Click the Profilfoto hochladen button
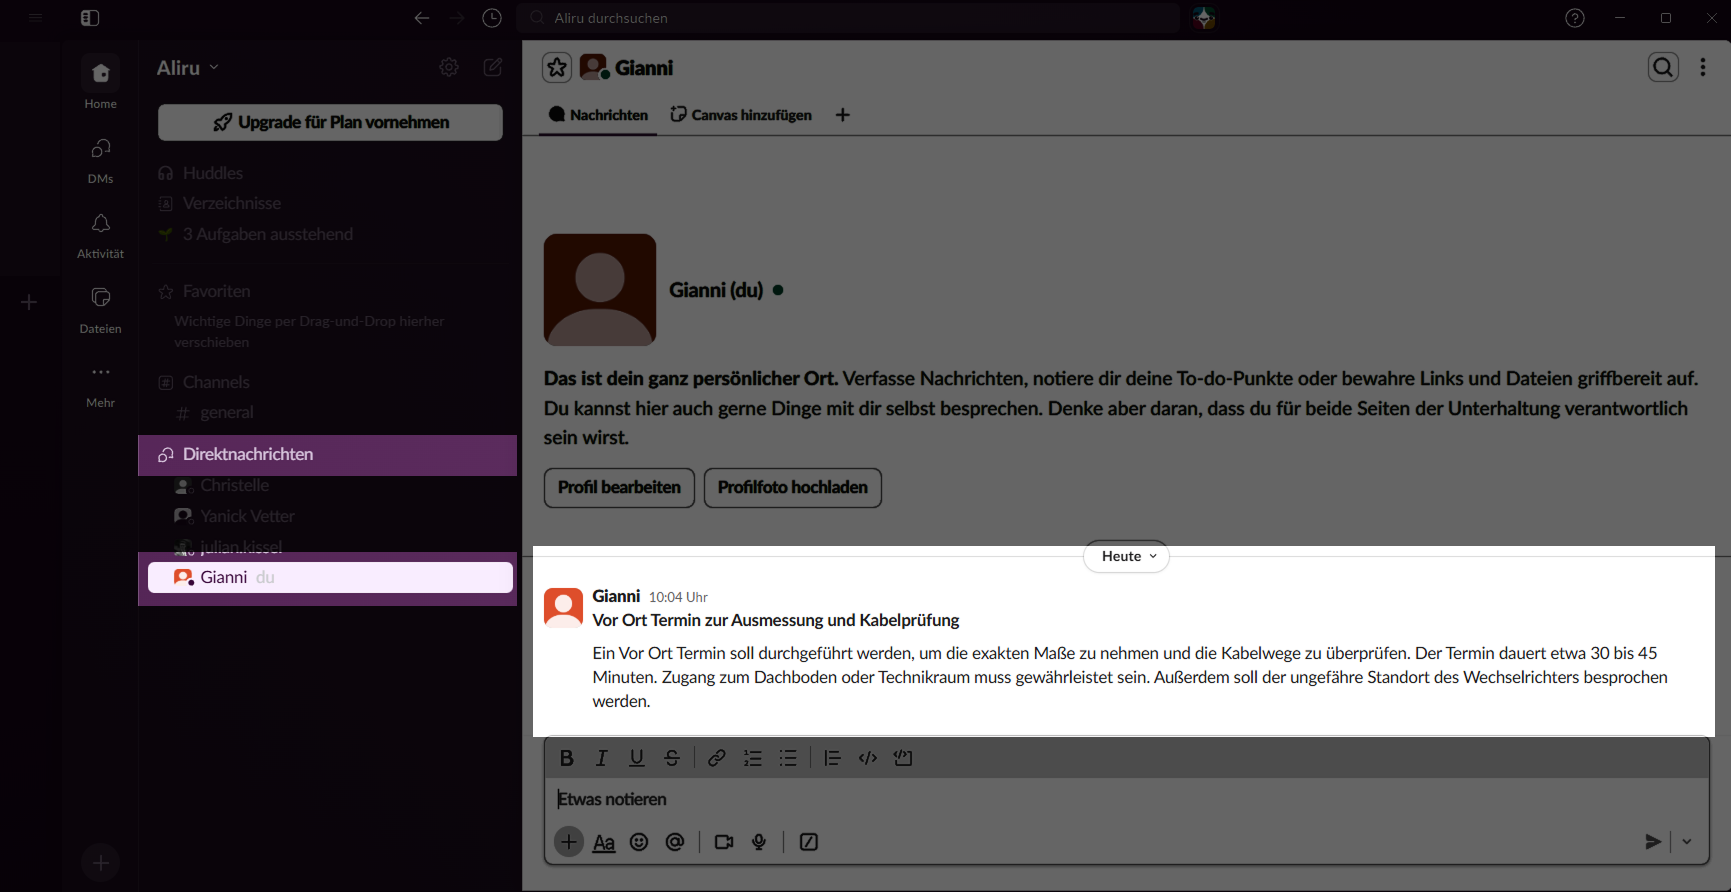 click(793, 487)
